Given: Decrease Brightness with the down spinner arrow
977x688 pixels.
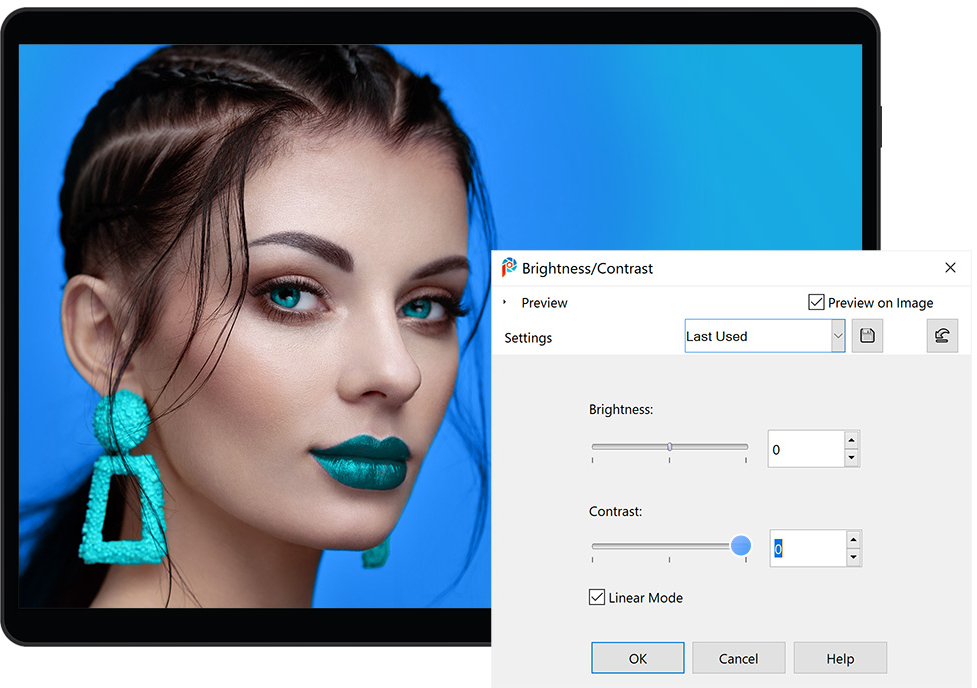Looking at the screenshot, I should click(x=852, y=457).
